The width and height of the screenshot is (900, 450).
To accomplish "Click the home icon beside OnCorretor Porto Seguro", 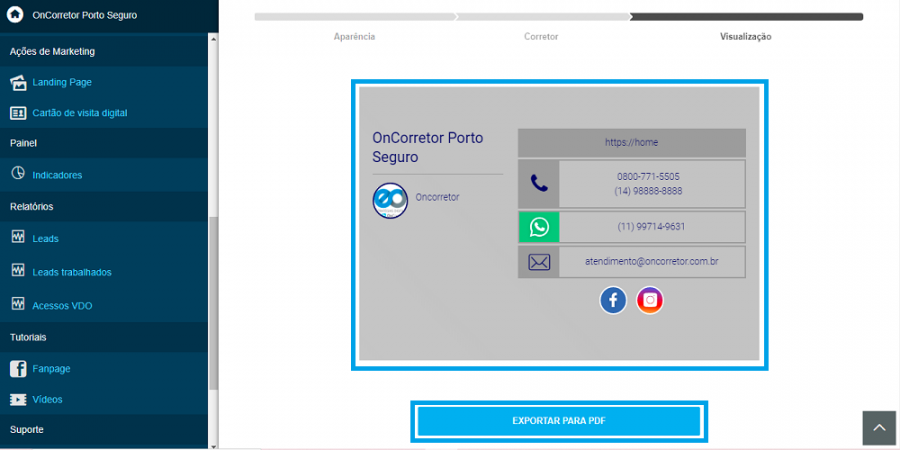I will coord(15,15).
